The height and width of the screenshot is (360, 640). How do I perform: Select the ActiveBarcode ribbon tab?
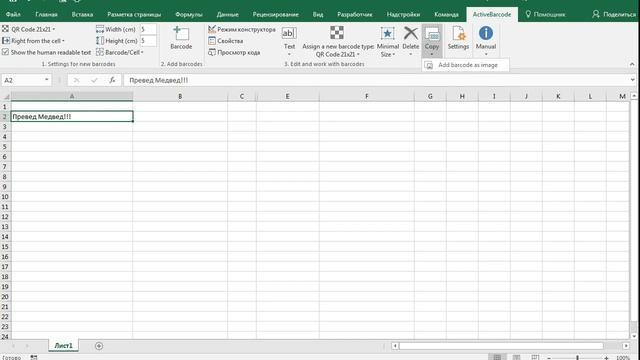491,14
